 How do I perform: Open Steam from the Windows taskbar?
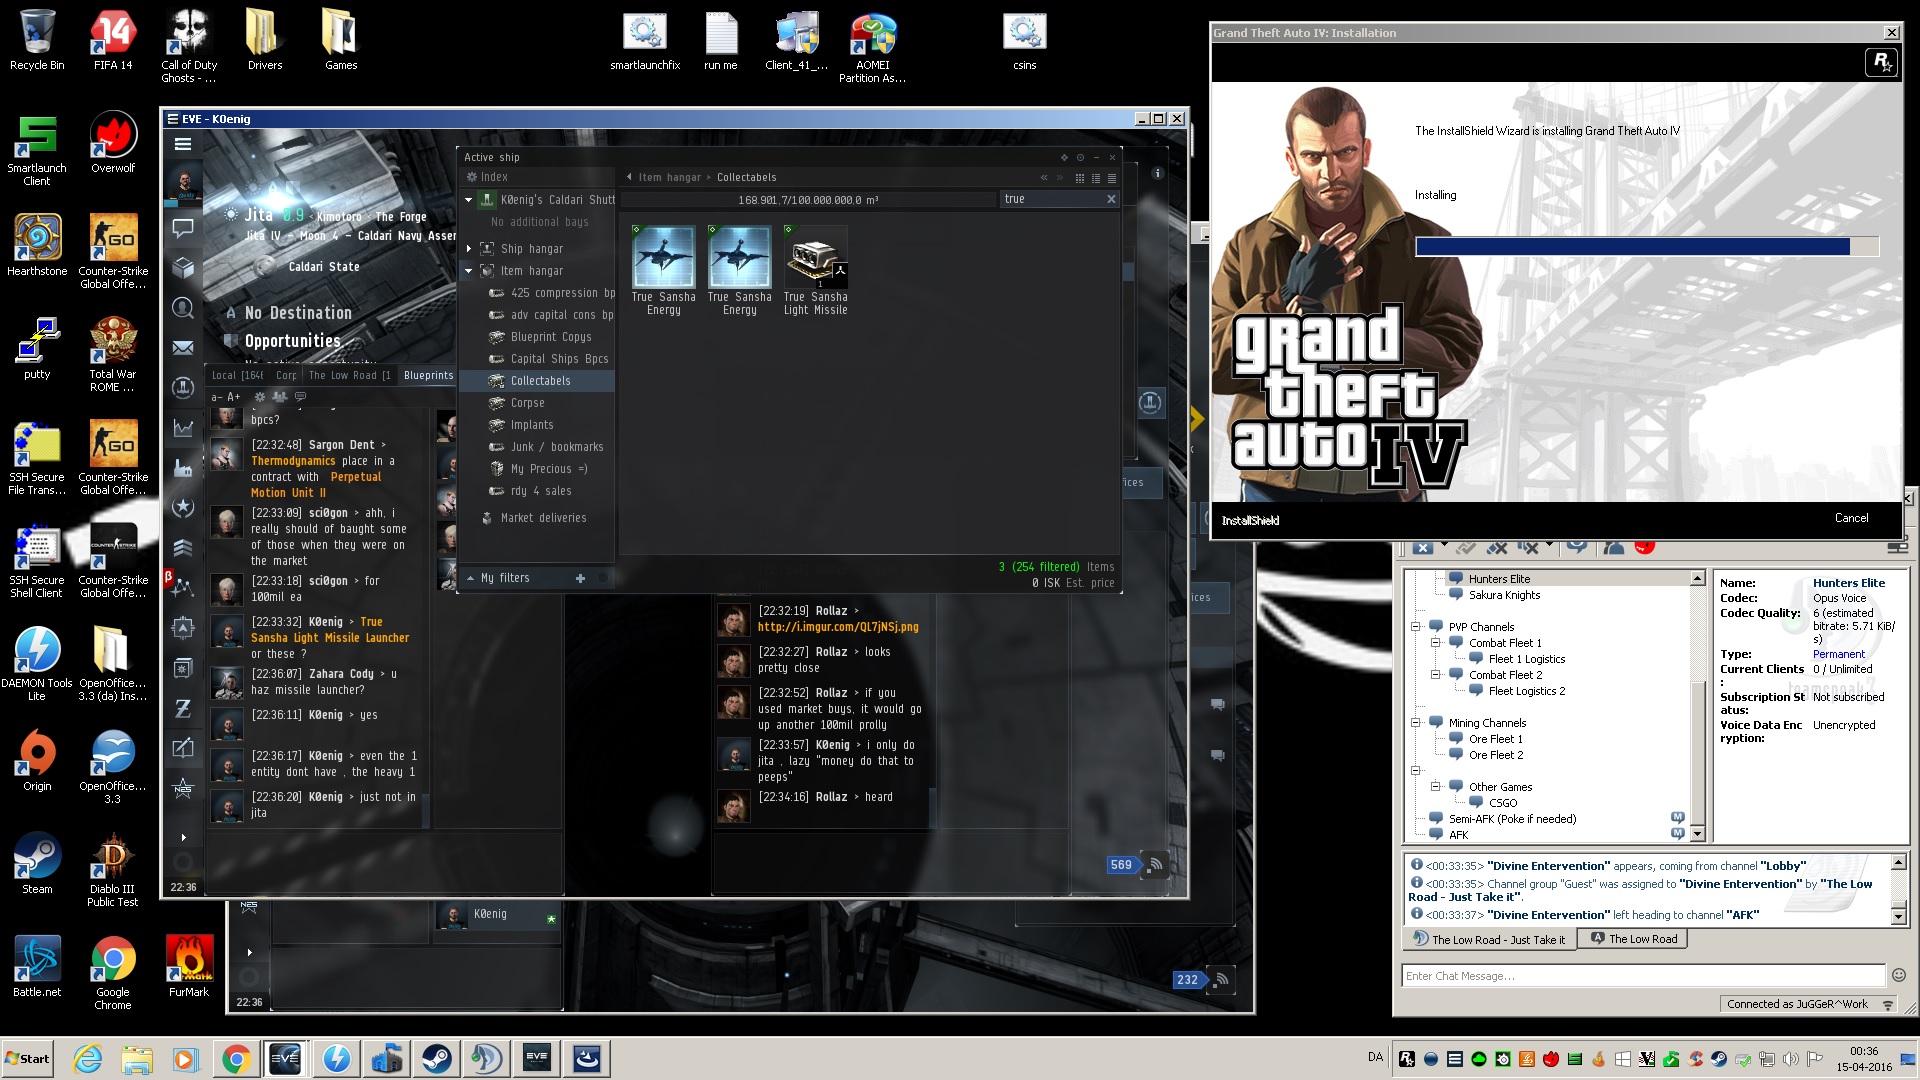[436, 1058]
